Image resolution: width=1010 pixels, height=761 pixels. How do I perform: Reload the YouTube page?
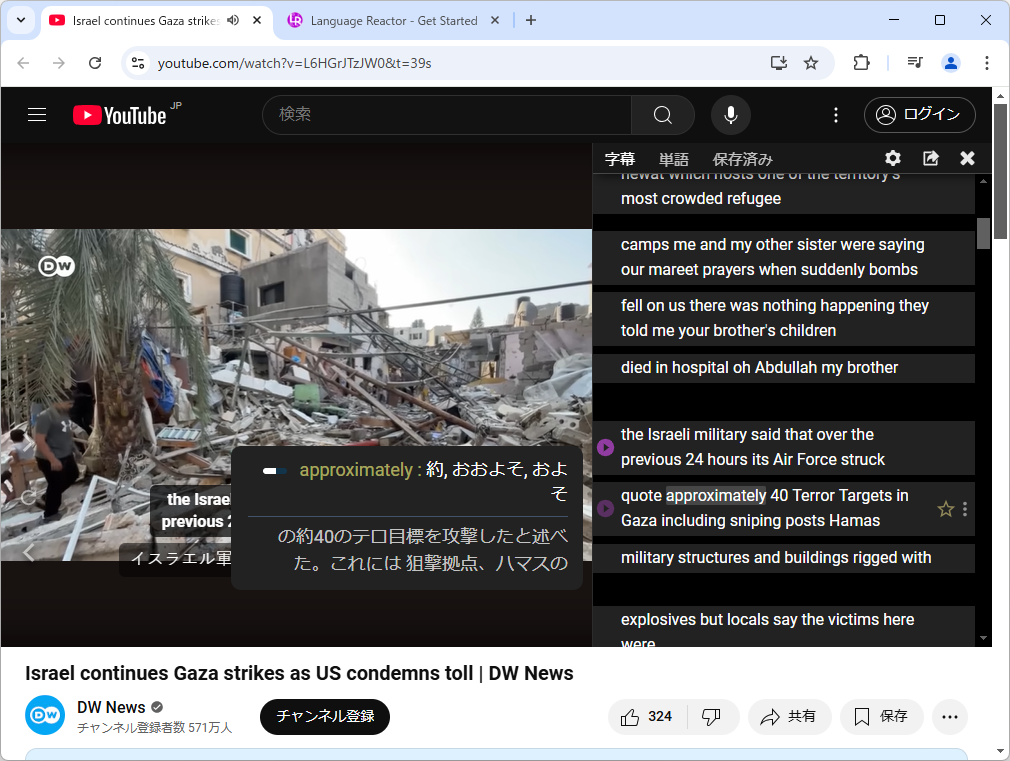(x=95, y=63)
